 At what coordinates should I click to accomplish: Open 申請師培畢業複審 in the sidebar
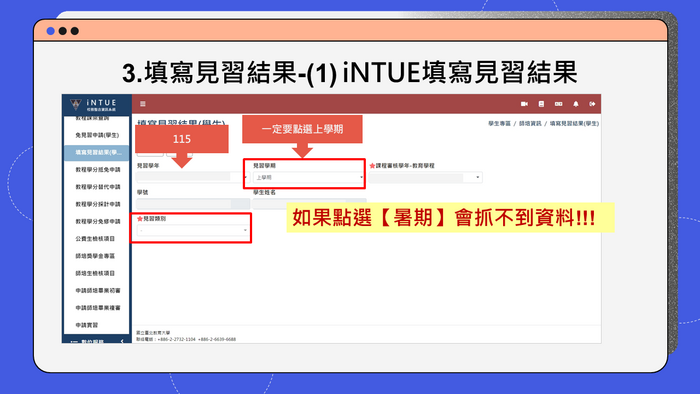point(98,308)
